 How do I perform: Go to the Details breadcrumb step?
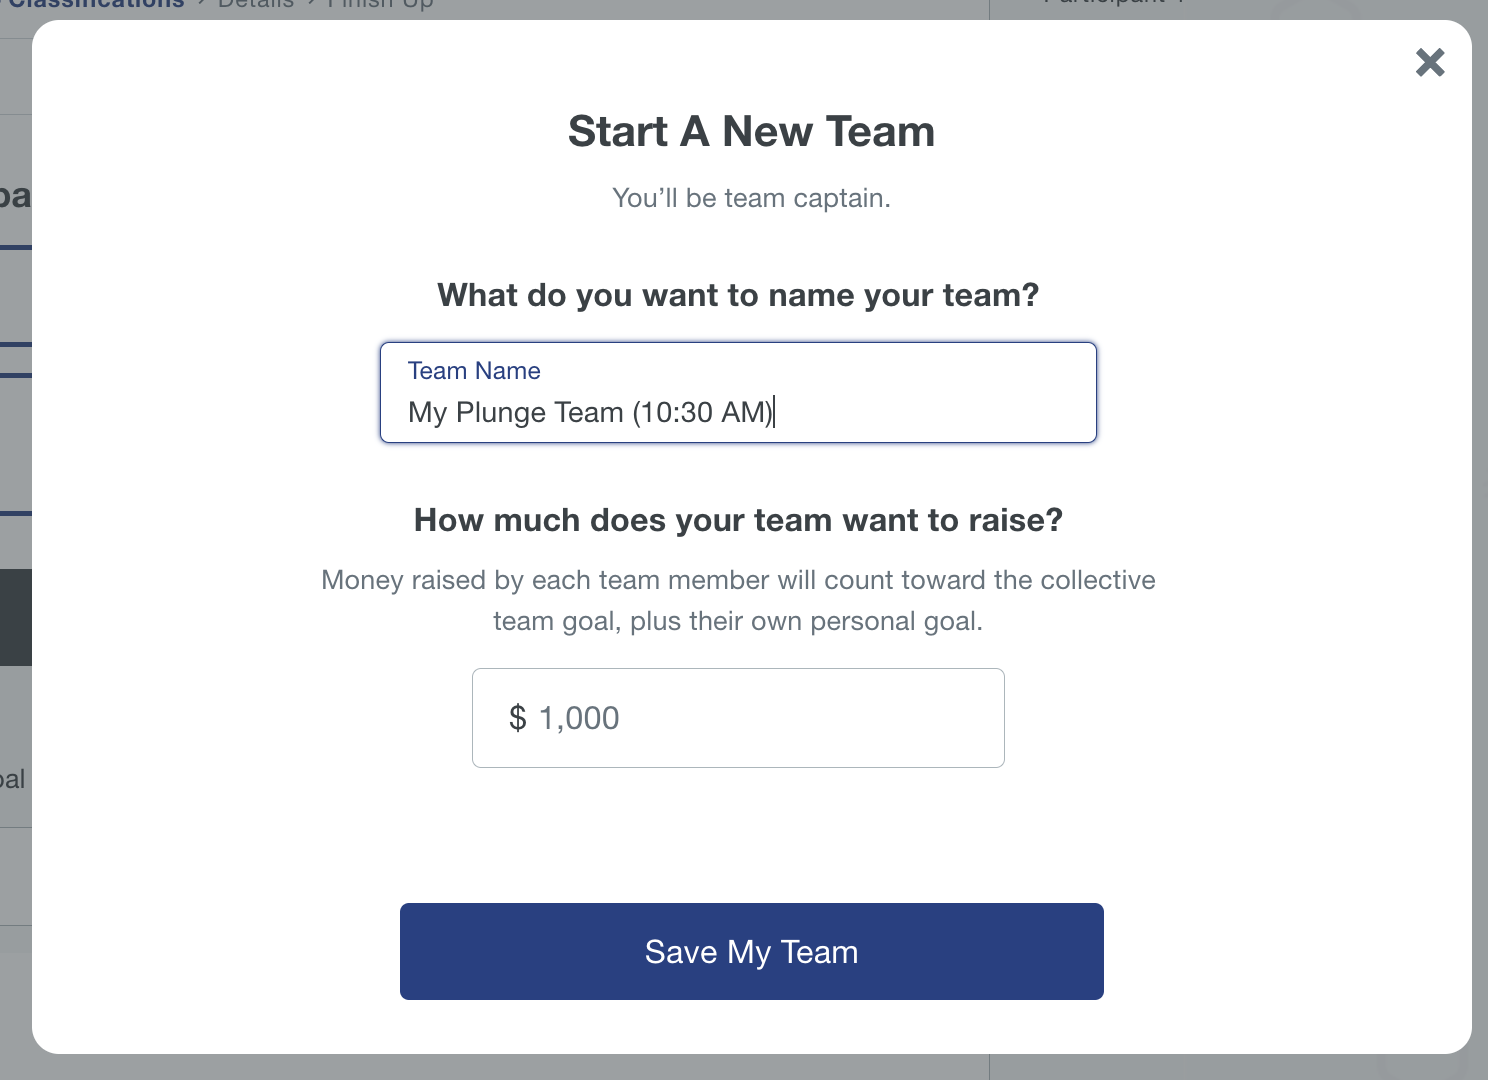[256, 5]
